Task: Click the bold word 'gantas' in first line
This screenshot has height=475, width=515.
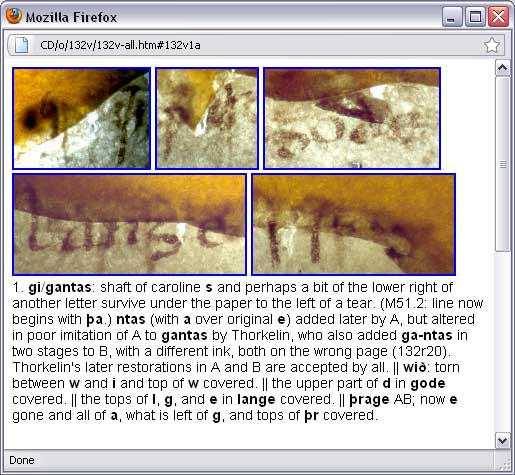Action: [68, 288]
